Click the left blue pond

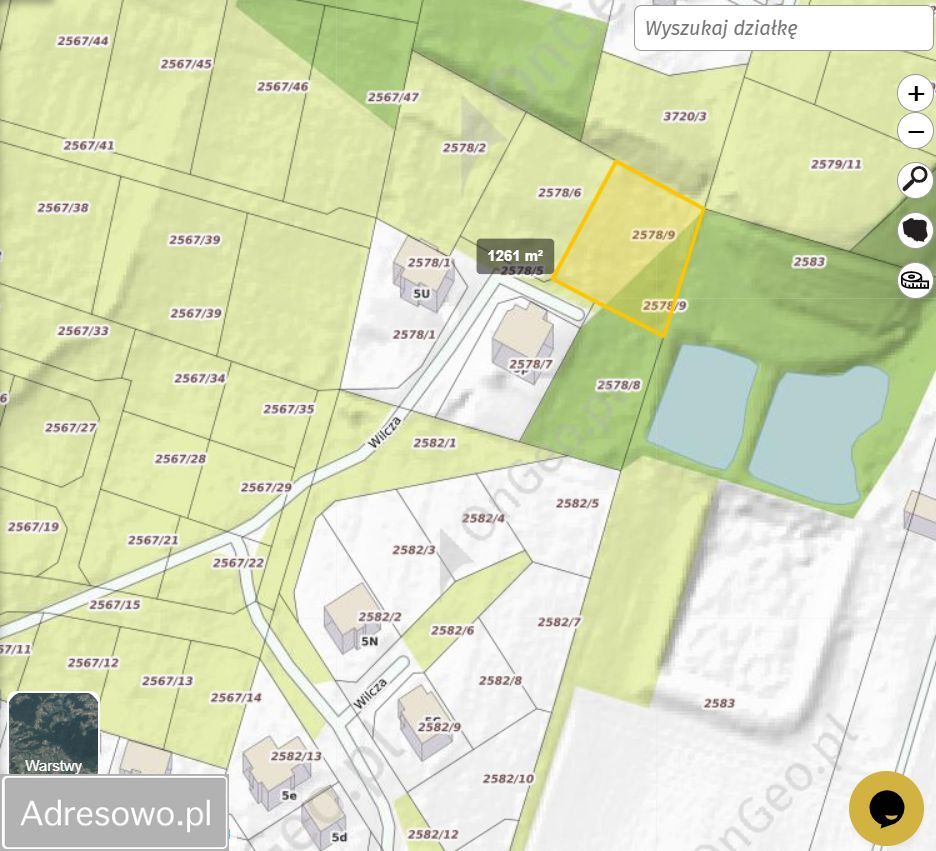coord(702,406)
